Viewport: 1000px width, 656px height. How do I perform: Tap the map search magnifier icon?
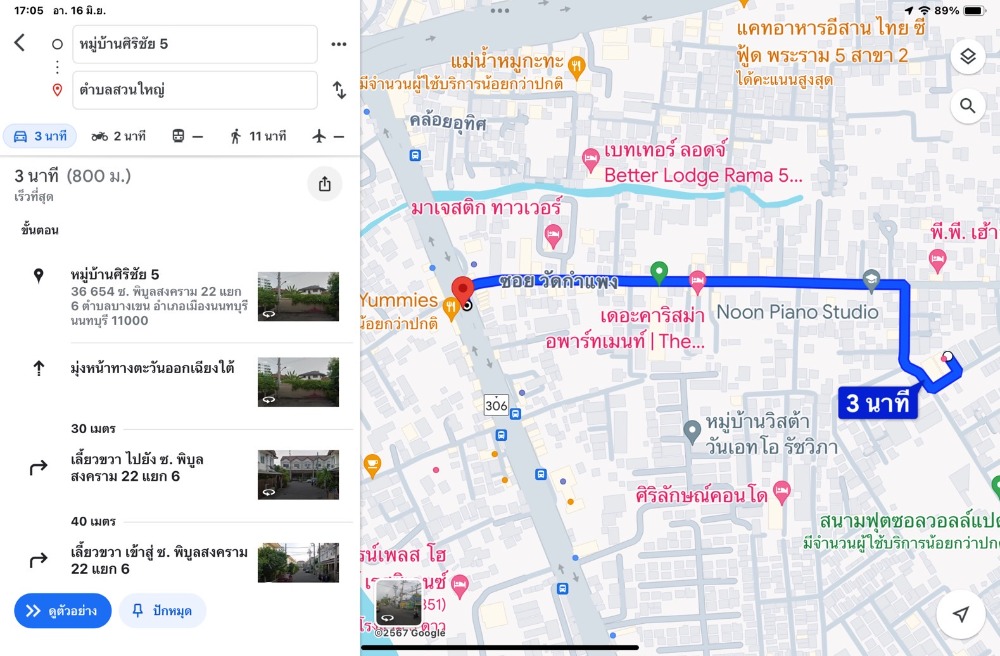(967, 105)
